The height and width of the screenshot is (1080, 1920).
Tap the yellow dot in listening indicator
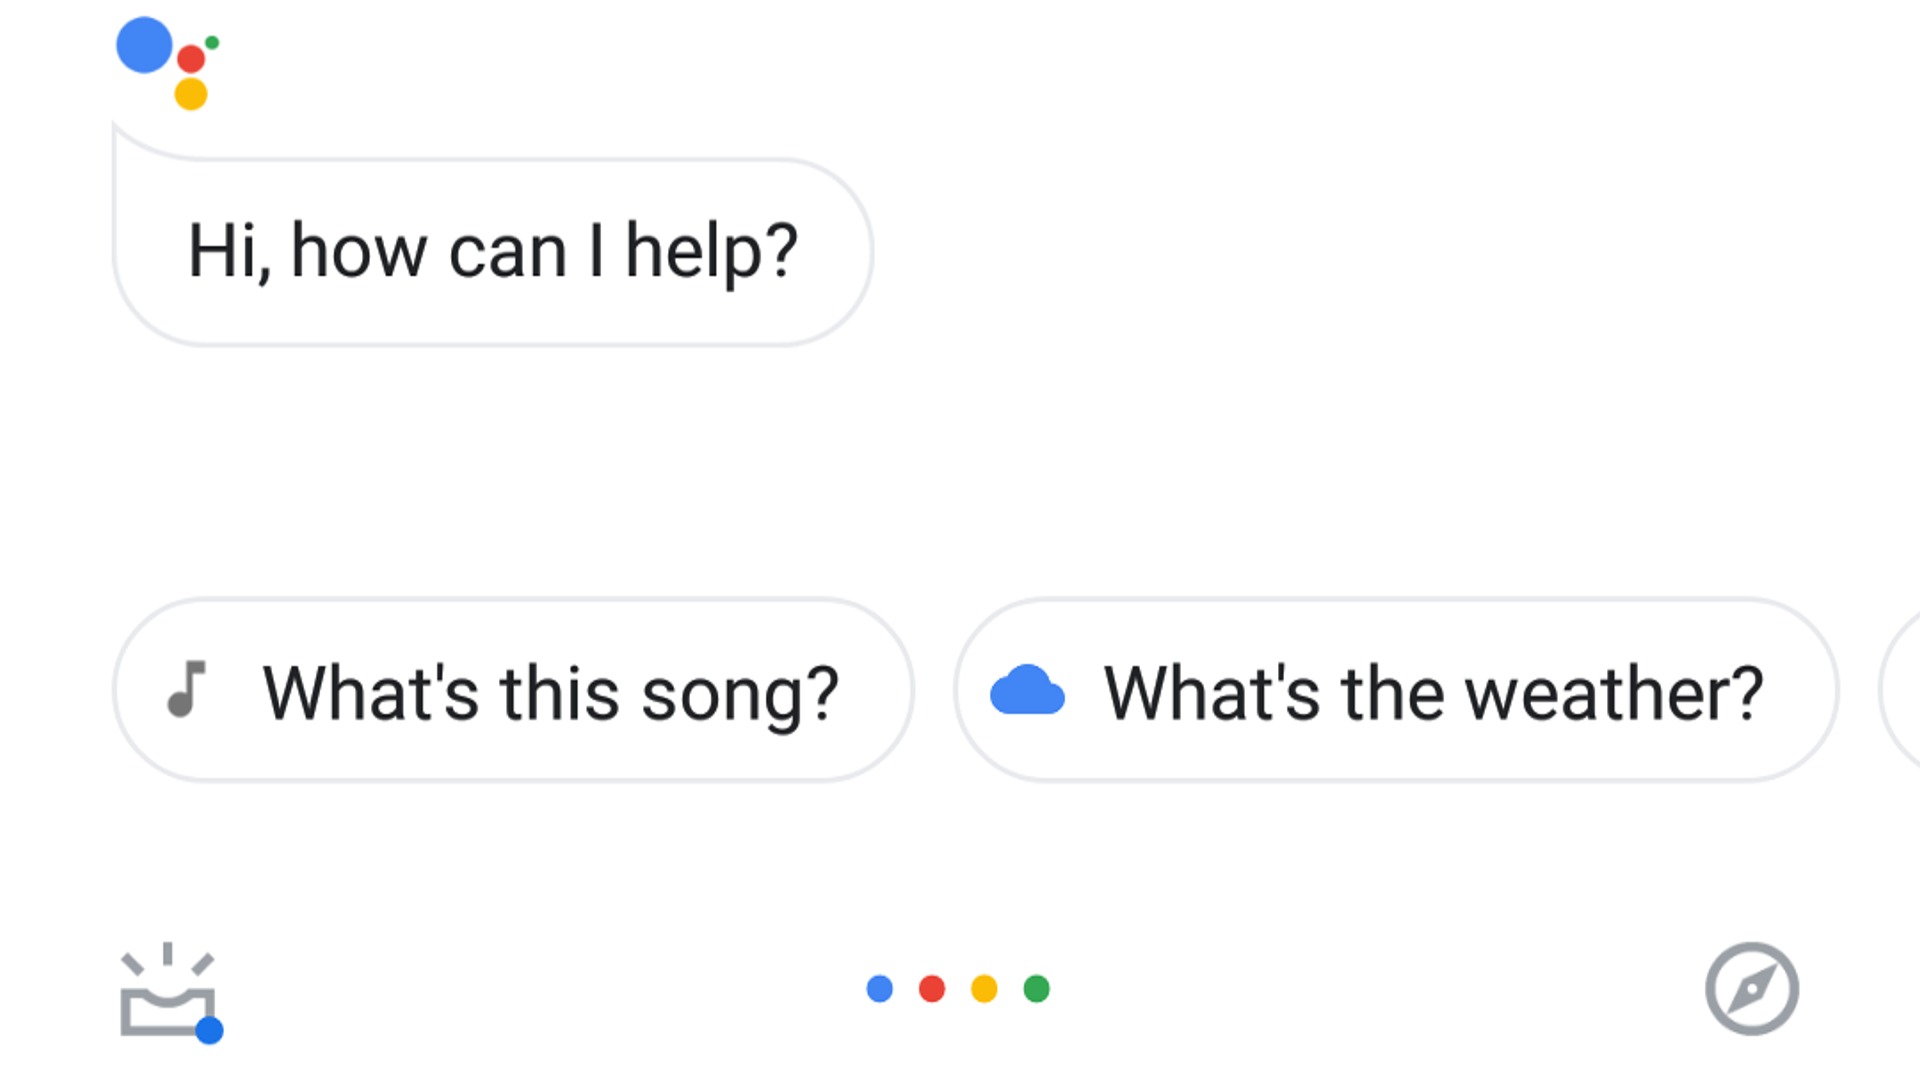click(x=984, y=989)
